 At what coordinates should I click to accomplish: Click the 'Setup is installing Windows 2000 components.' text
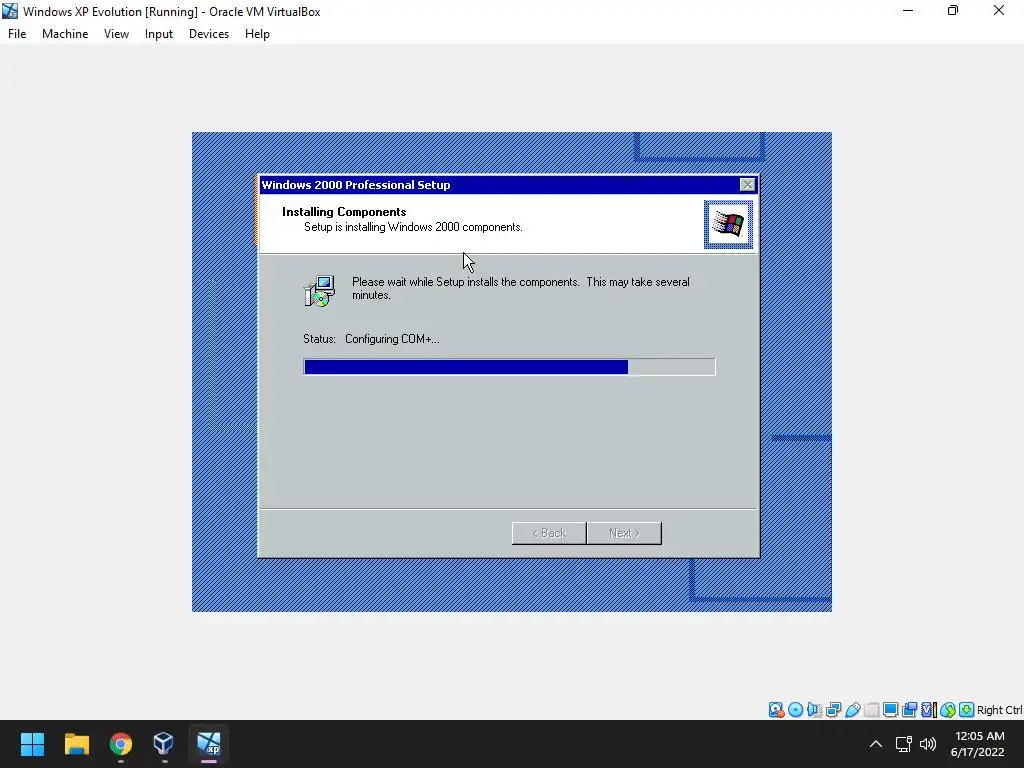413,227
